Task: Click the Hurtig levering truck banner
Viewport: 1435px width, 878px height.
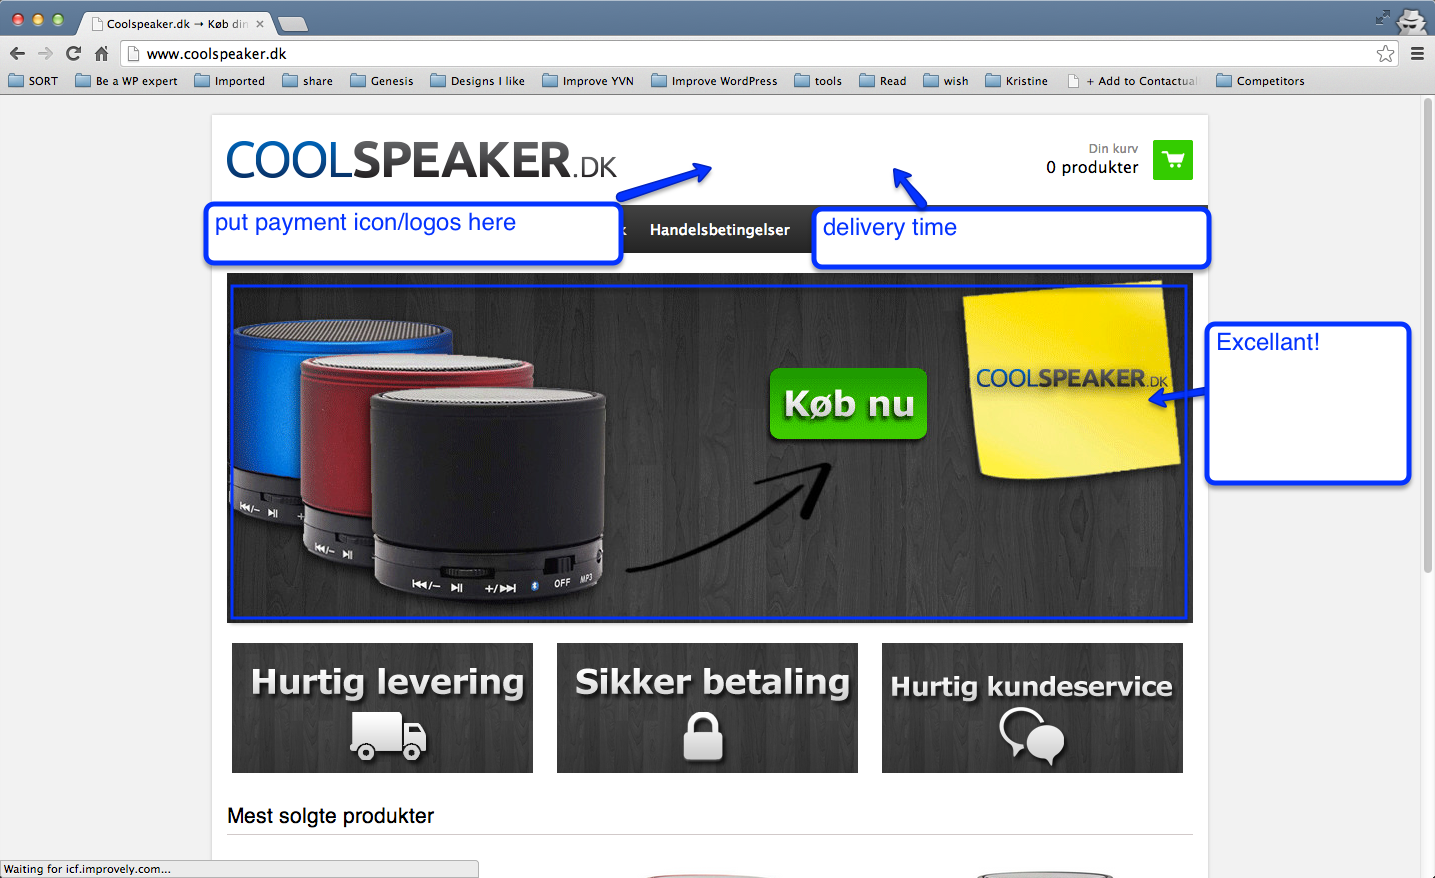Action: pos(382,708)
